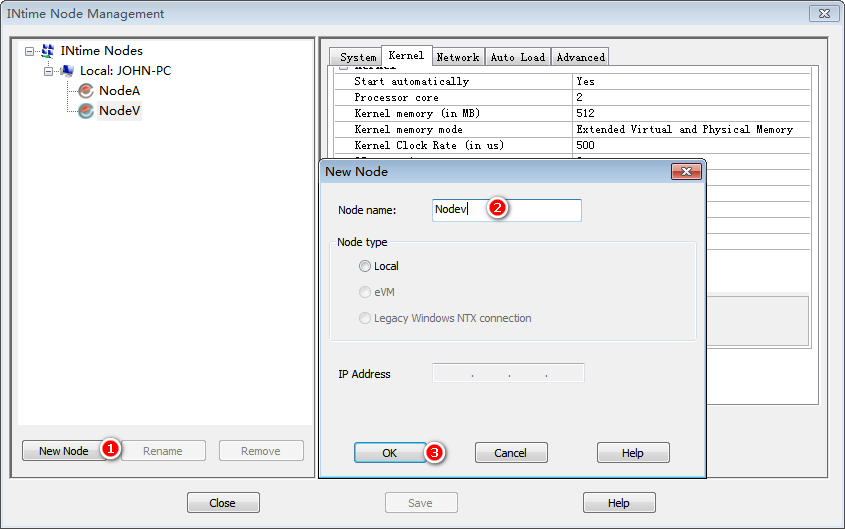Select the Processor core property row
Screen dimensions: 845x529
[572, 98]
